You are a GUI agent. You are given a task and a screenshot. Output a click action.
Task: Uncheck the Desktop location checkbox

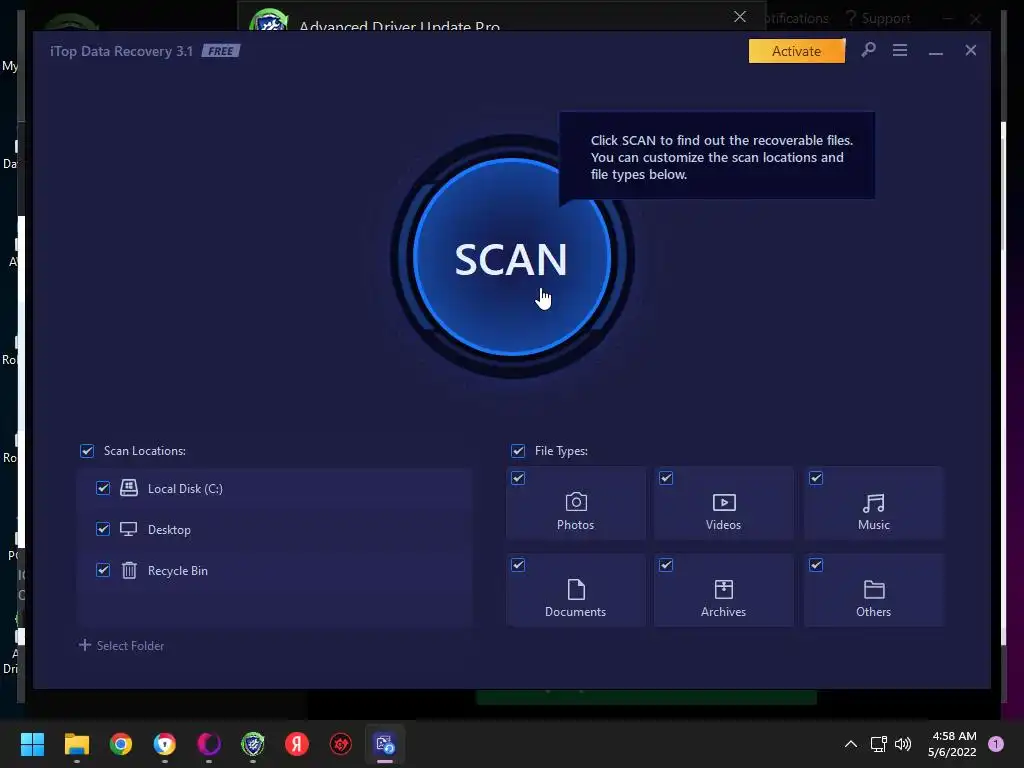[103, 529]
